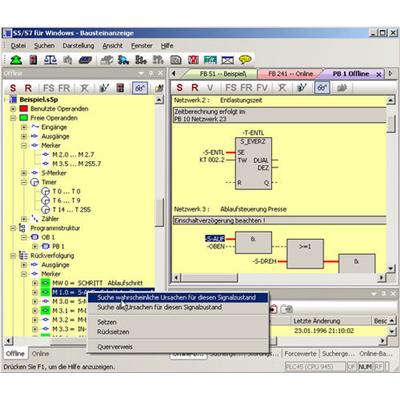Choose Suche wahrscheinliche Ursachen context entry
This screenshot has width=400, height=400.
(178, 298)
